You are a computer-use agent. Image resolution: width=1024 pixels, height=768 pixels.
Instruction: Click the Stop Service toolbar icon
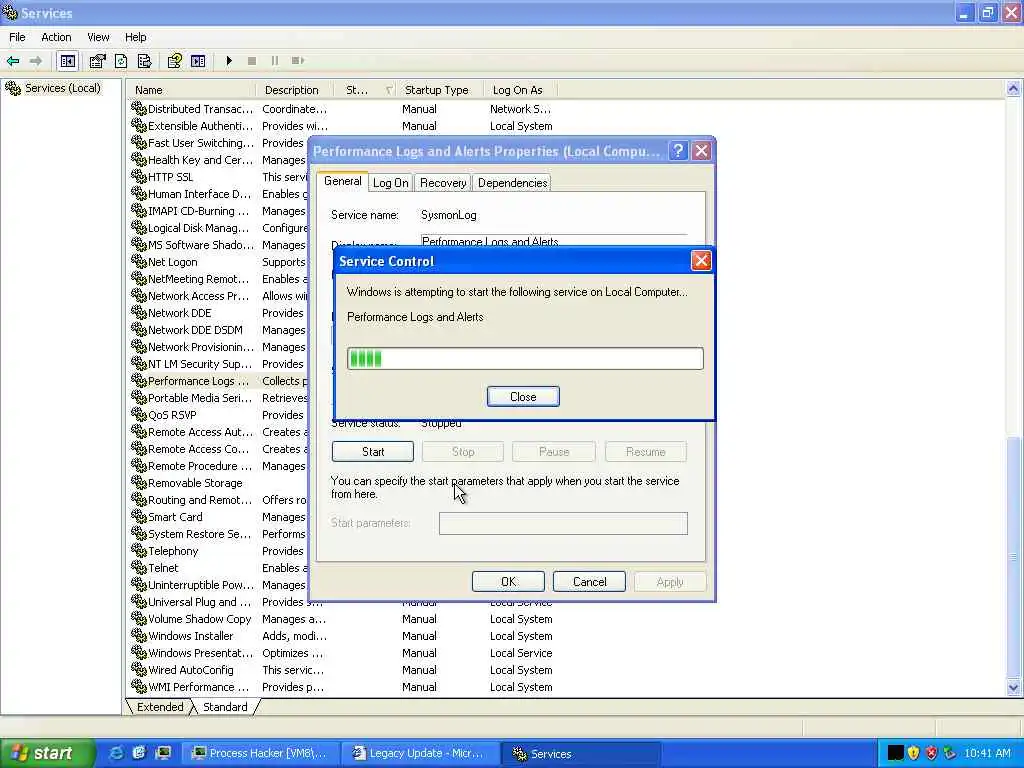251,61
